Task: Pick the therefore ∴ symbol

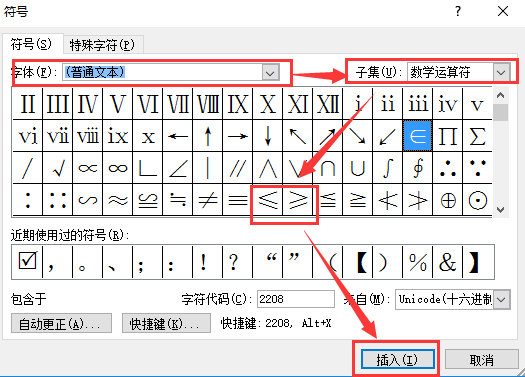Action: pos(448,168)
